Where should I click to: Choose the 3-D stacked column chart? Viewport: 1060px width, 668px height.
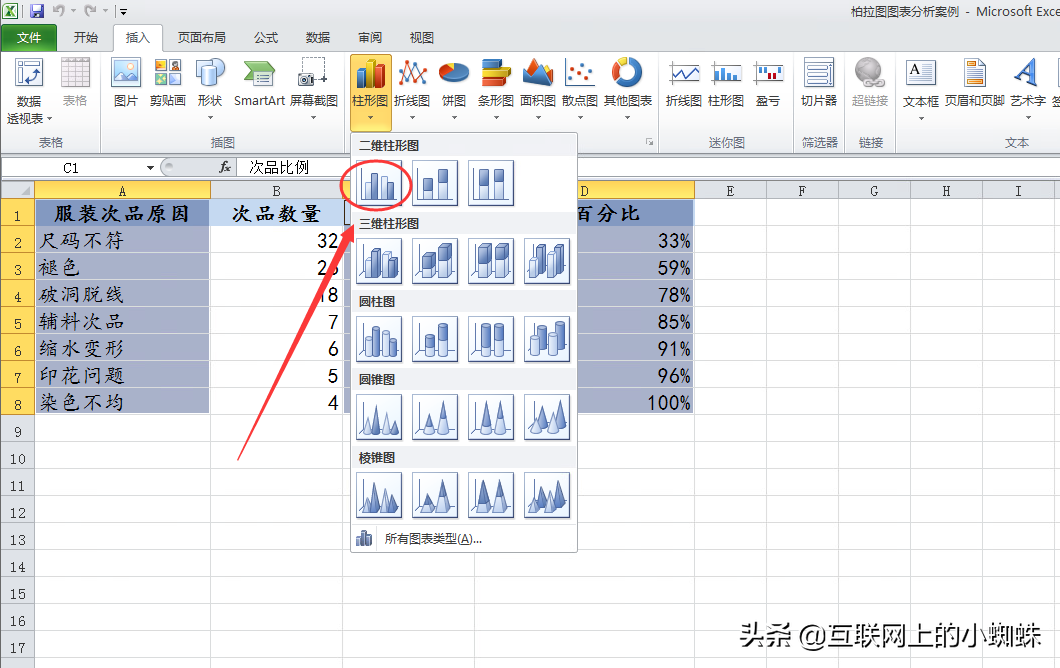tap(435, 261)
